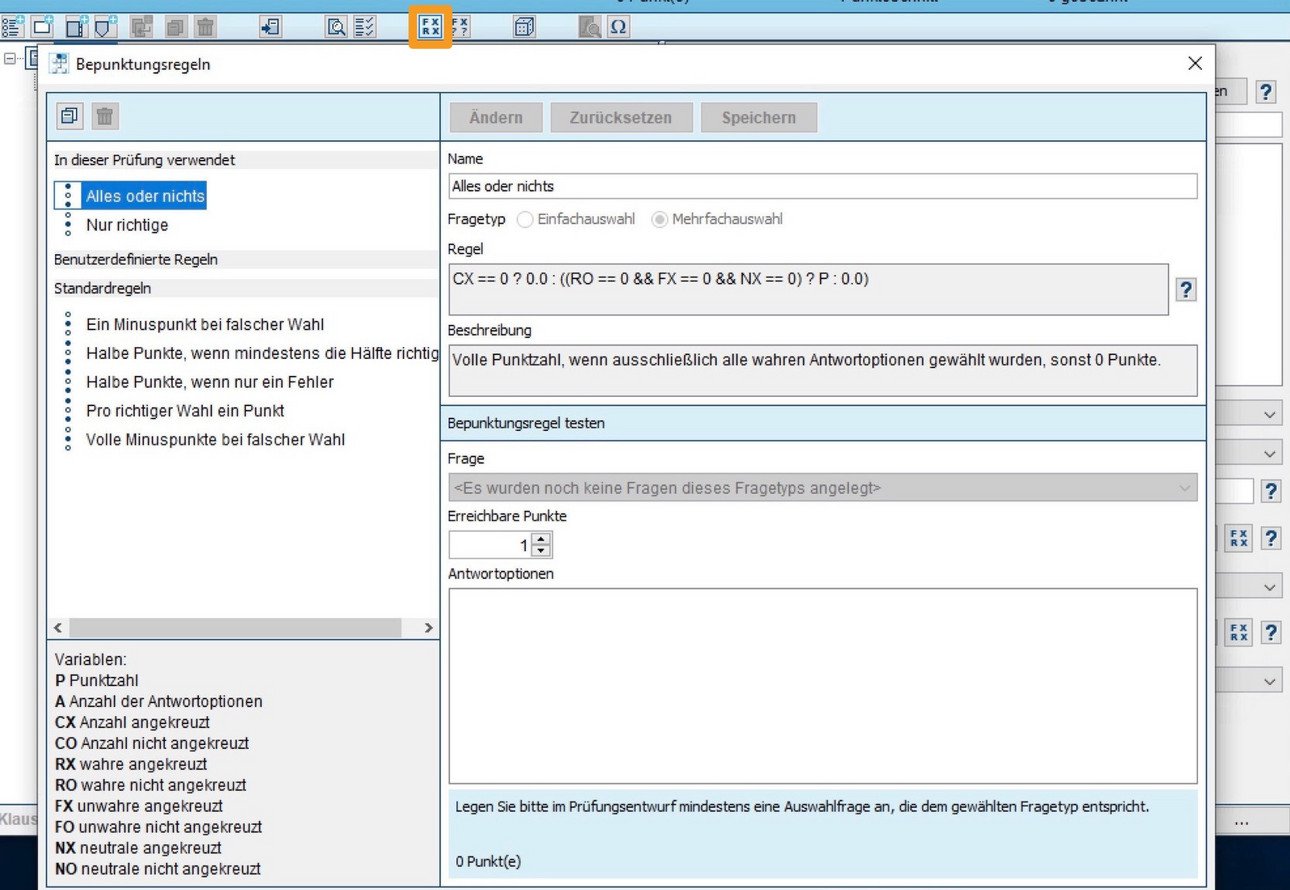This screenshot has height=890, width=1290.
Task: Select 'Pro richtiger Wahl ein Punkt' rule
Action: (x=185, y=411)
